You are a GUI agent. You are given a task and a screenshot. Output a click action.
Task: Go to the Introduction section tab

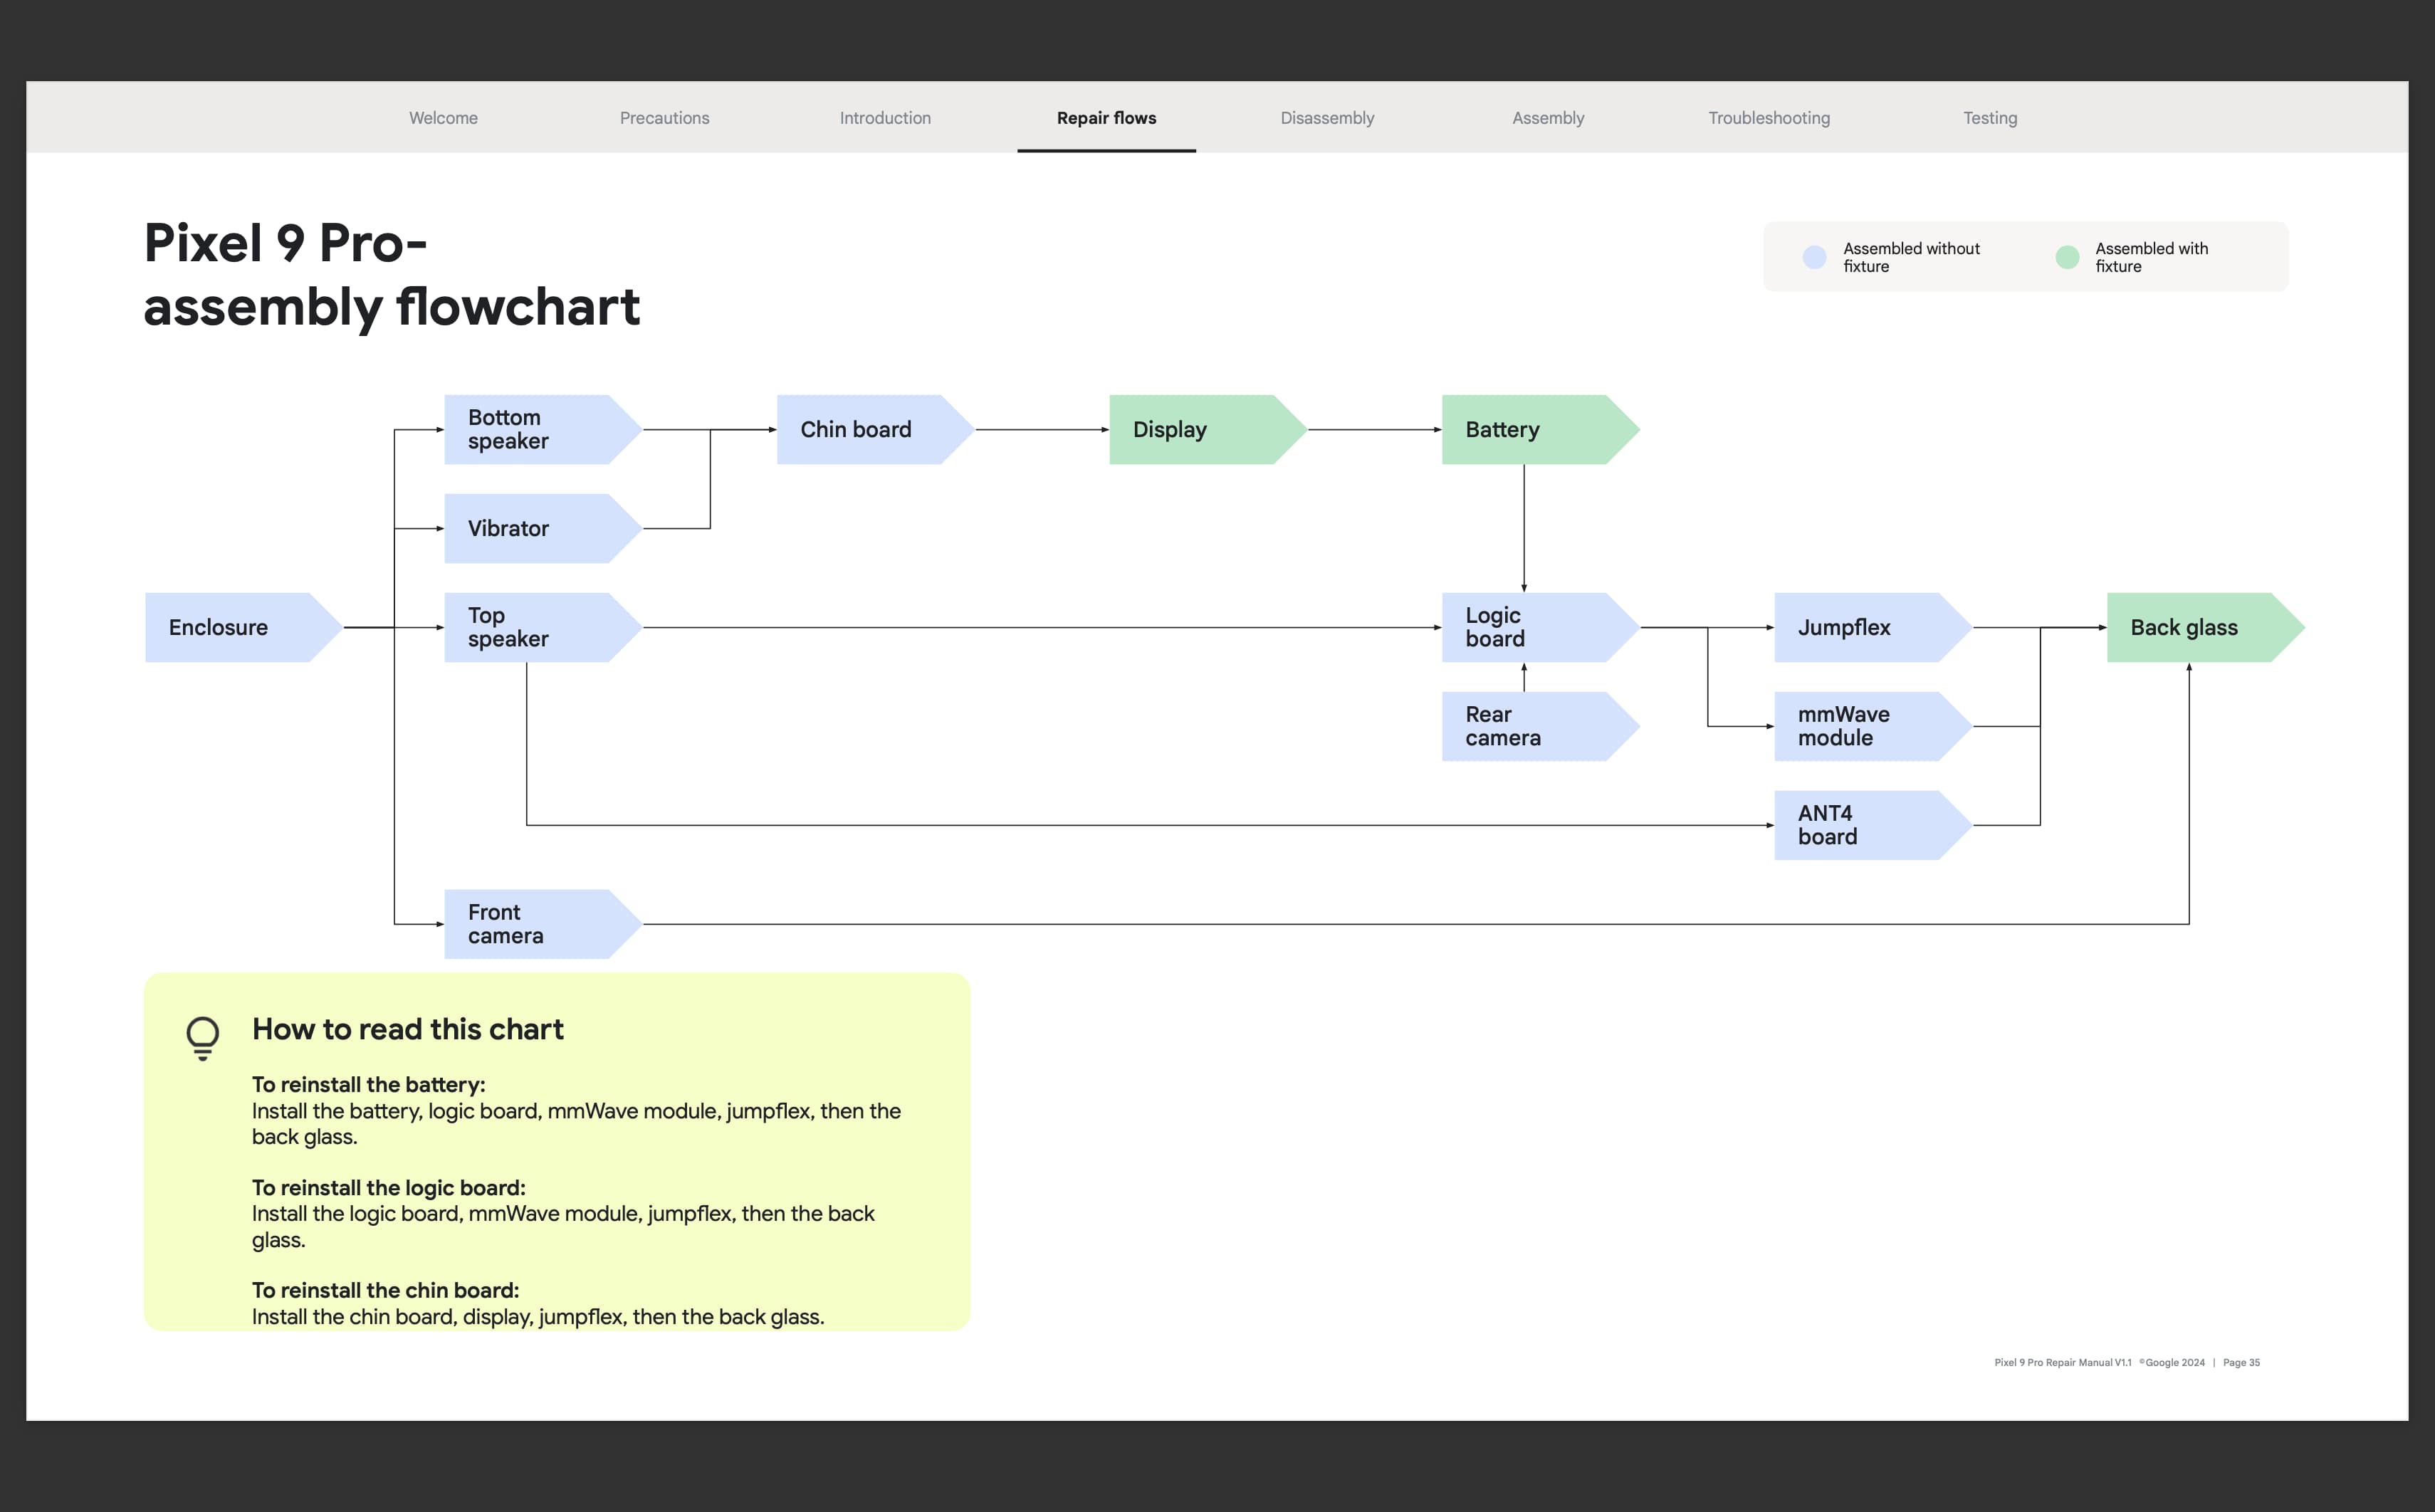click(885, 118)
